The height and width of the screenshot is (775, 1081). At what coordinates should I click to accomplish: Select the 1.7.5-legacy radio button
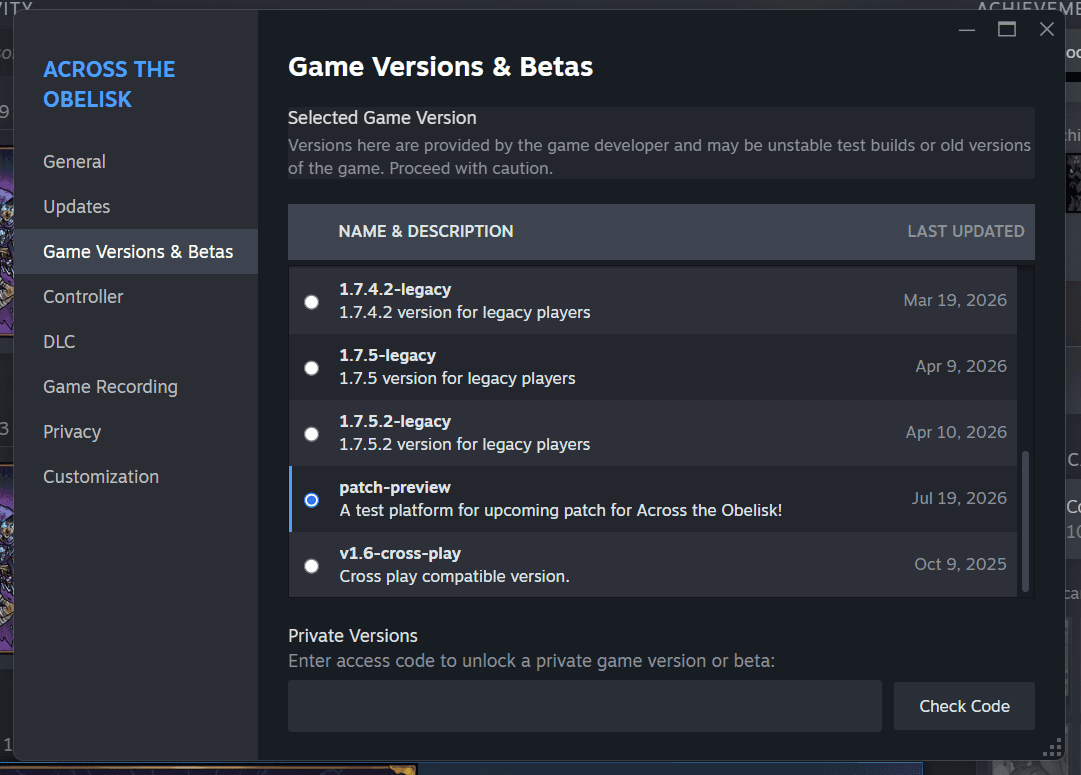click(x=312, y=368)
